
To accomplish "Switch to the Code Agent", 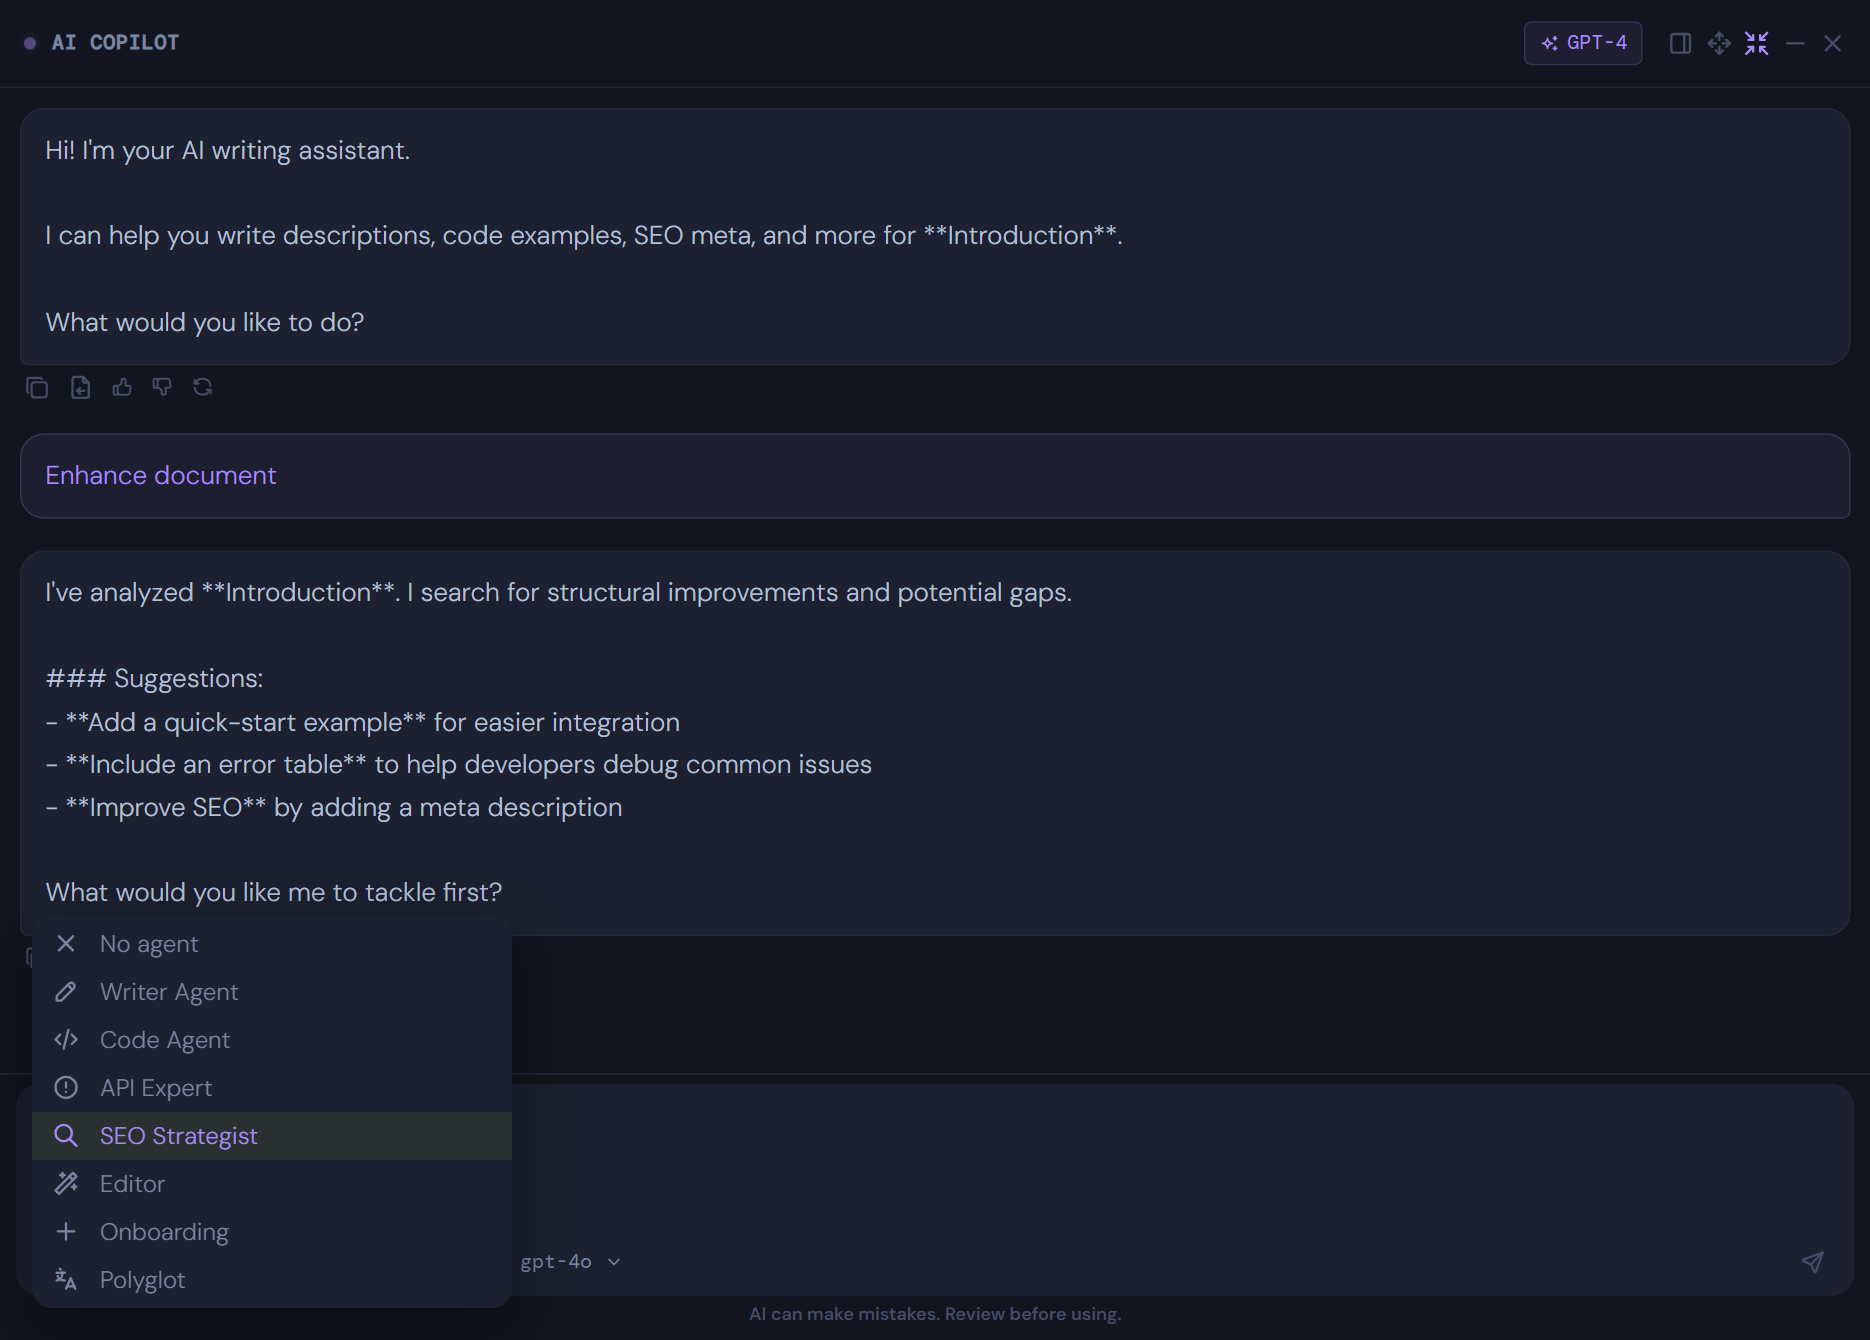I will pyautogui.click(x=165, y=1039).
